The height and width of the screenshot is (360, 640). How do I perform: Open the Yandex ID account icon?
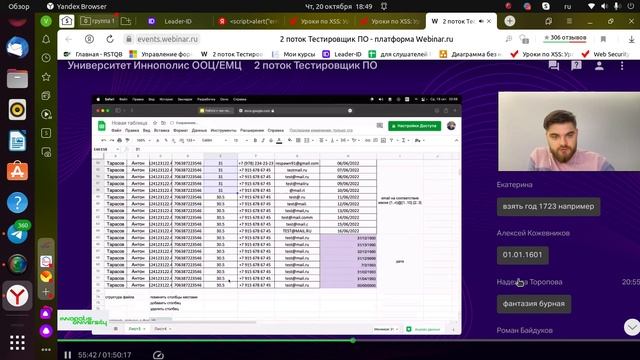tap(89, 39)
